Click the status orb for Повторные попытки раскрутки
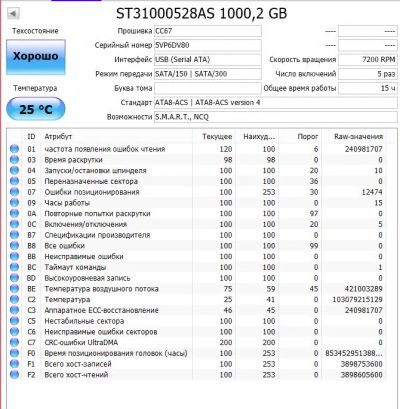Image resolution: width=400 pixels, height=409 pixels. coord(14,213)
